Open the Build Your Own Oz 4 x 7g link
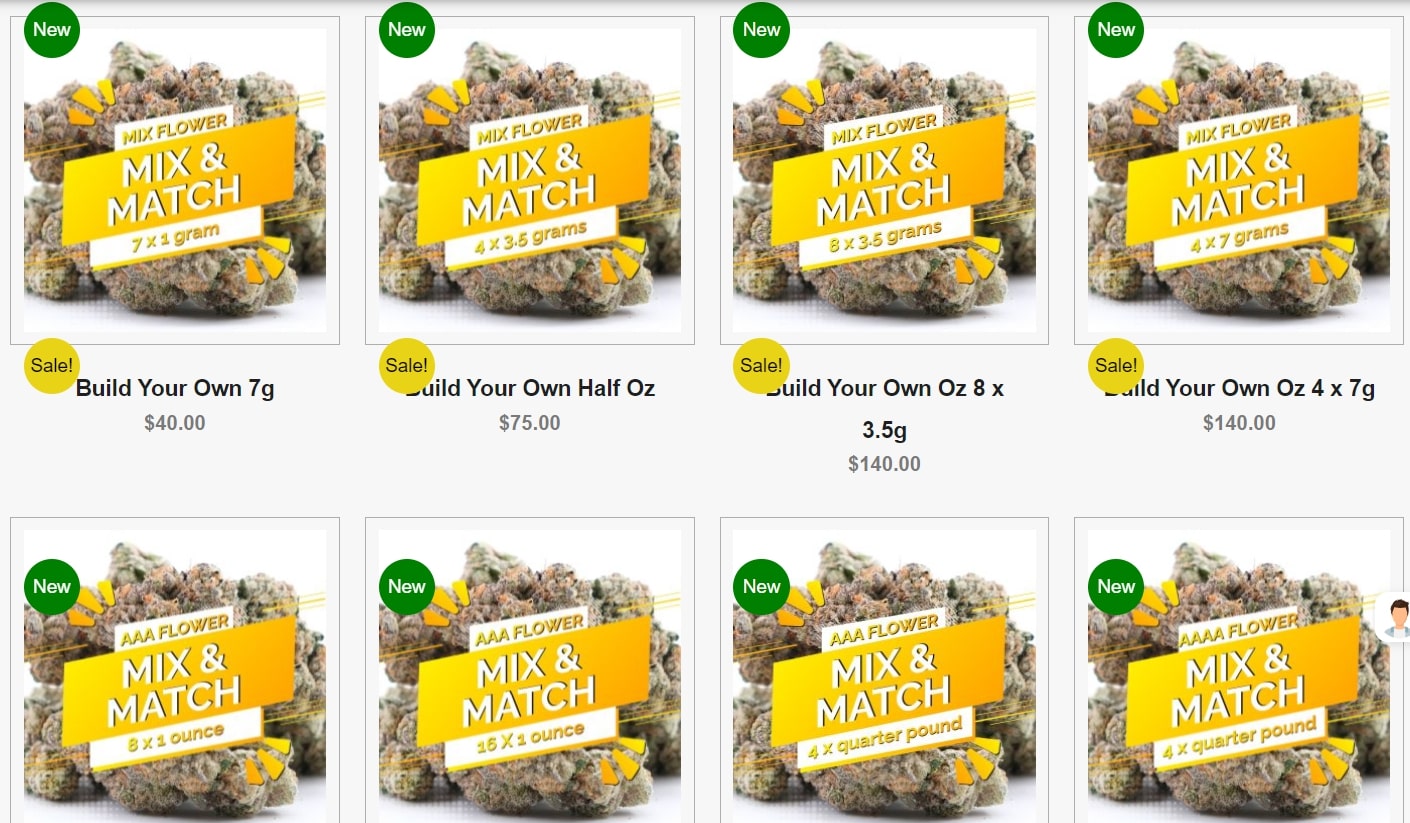Screen dimensions: 1410x823 click(1239, 388)
